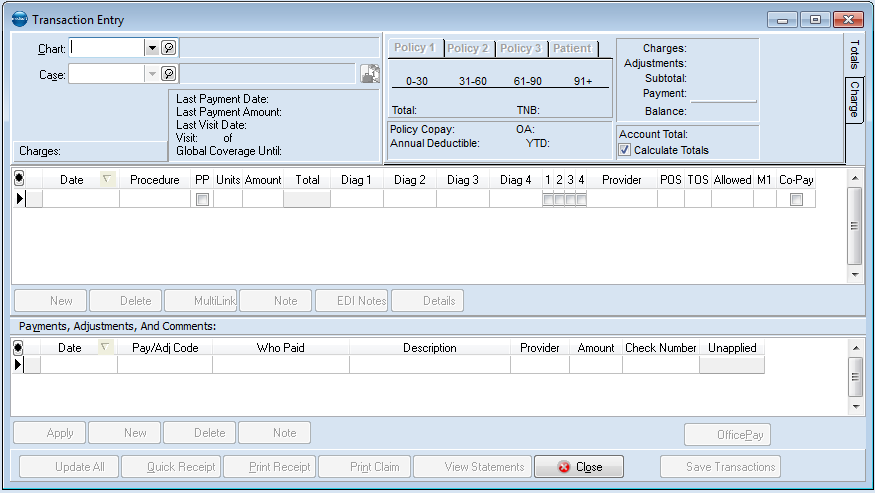
Task: Check the PP checkbox in charges row
Action: [x=203, y=199]
